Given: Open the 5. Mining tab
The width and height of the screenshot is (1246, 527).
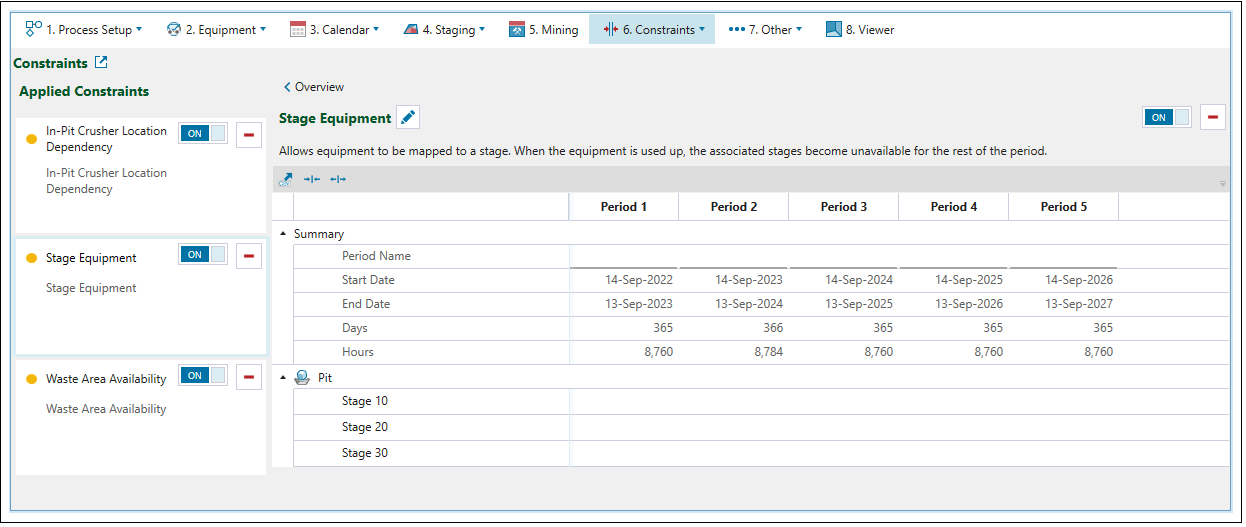Looking at the screenshot, I should (544, 30).
